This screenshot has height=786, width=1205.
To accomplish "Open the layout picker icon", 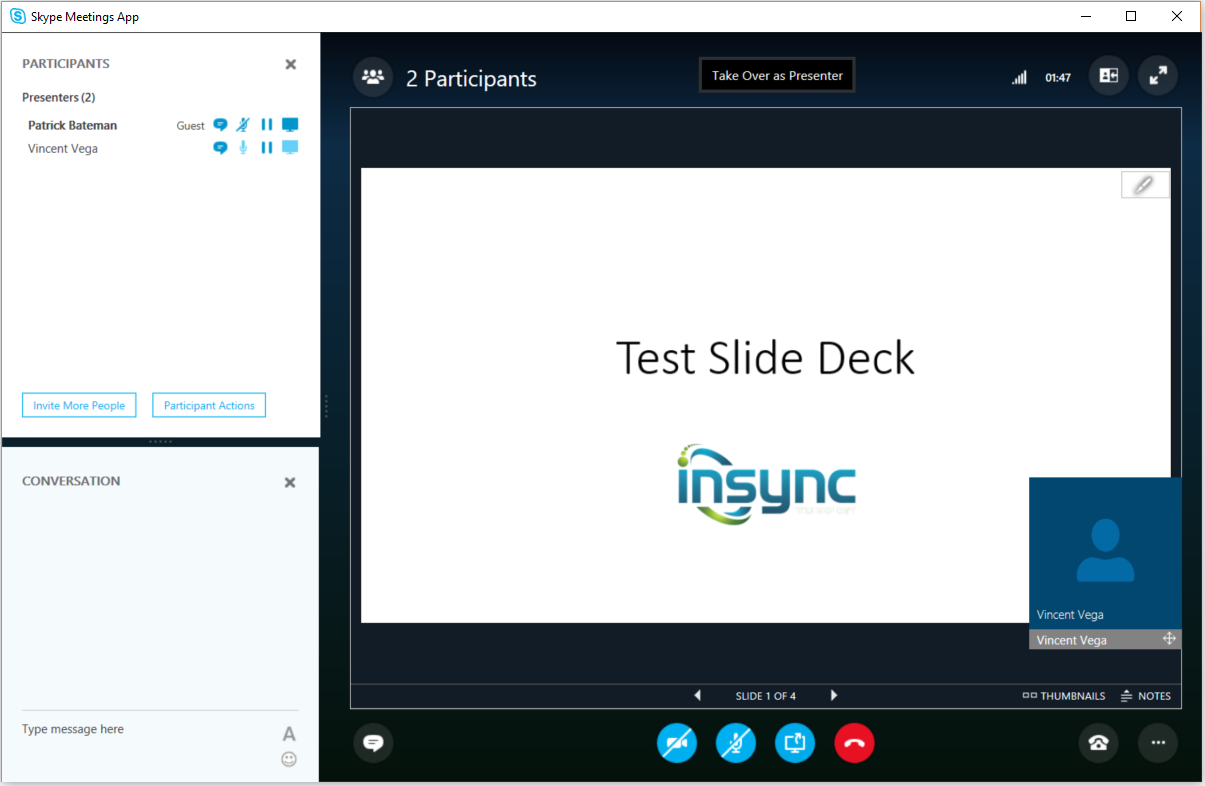I will [x=1108, y=76].
